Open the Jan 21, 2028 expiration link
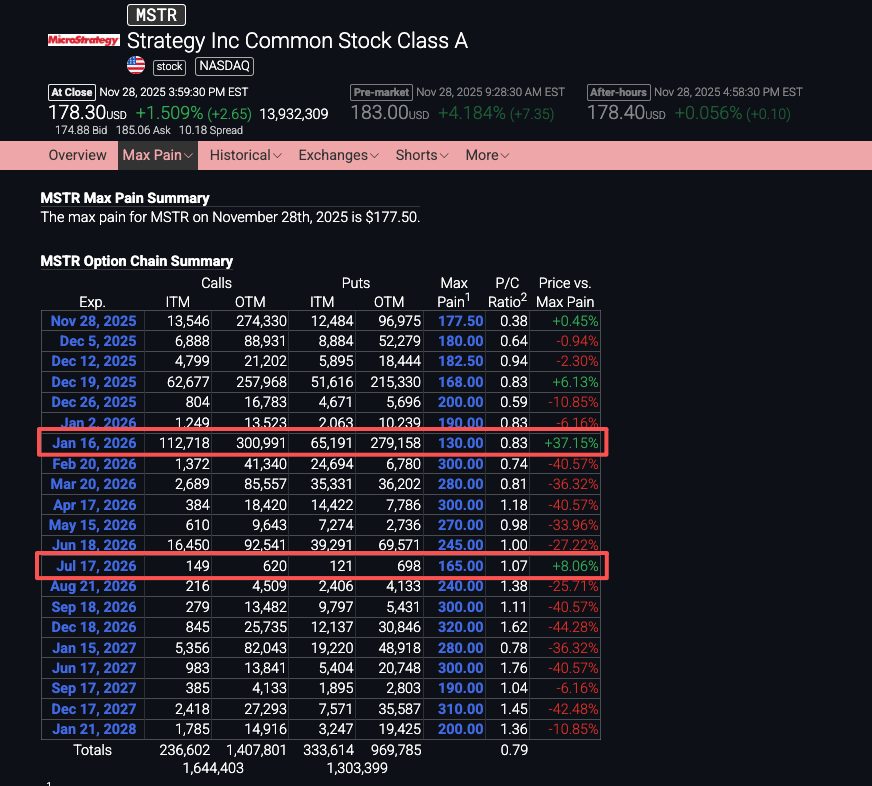The height and width of the screenshot is (786, 872). click(94, 729)
